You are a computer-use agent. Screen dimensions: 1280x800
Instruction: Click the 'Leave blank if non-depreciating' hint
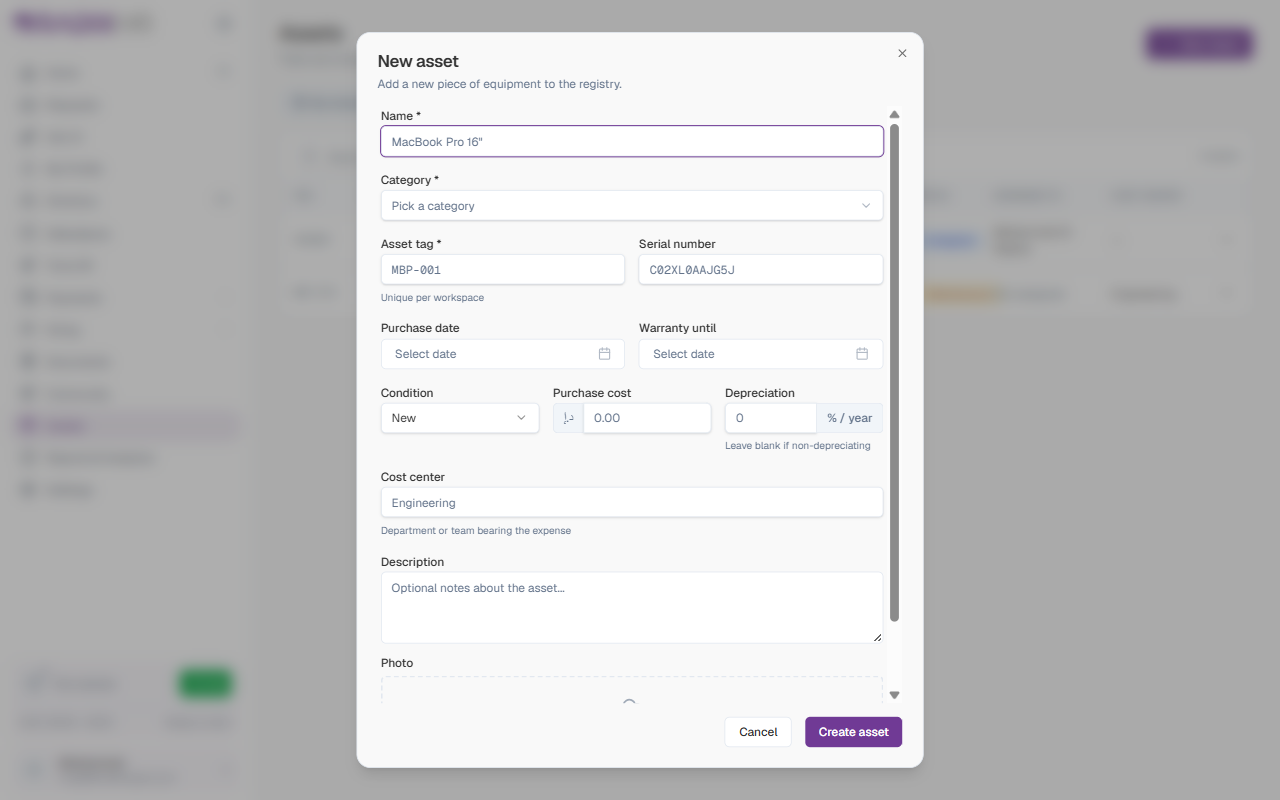click(x=798, y=446)
